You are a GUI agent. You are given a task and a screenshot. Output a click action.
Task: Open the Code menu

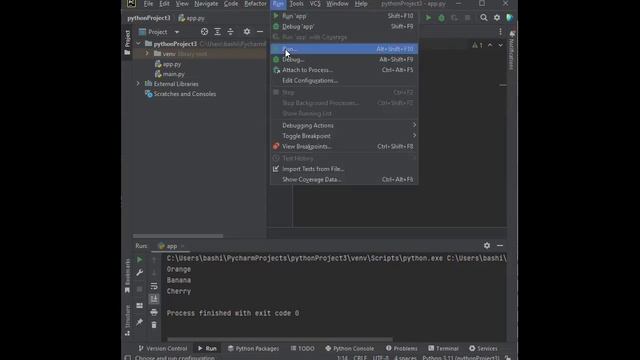[x=231, y=4]
